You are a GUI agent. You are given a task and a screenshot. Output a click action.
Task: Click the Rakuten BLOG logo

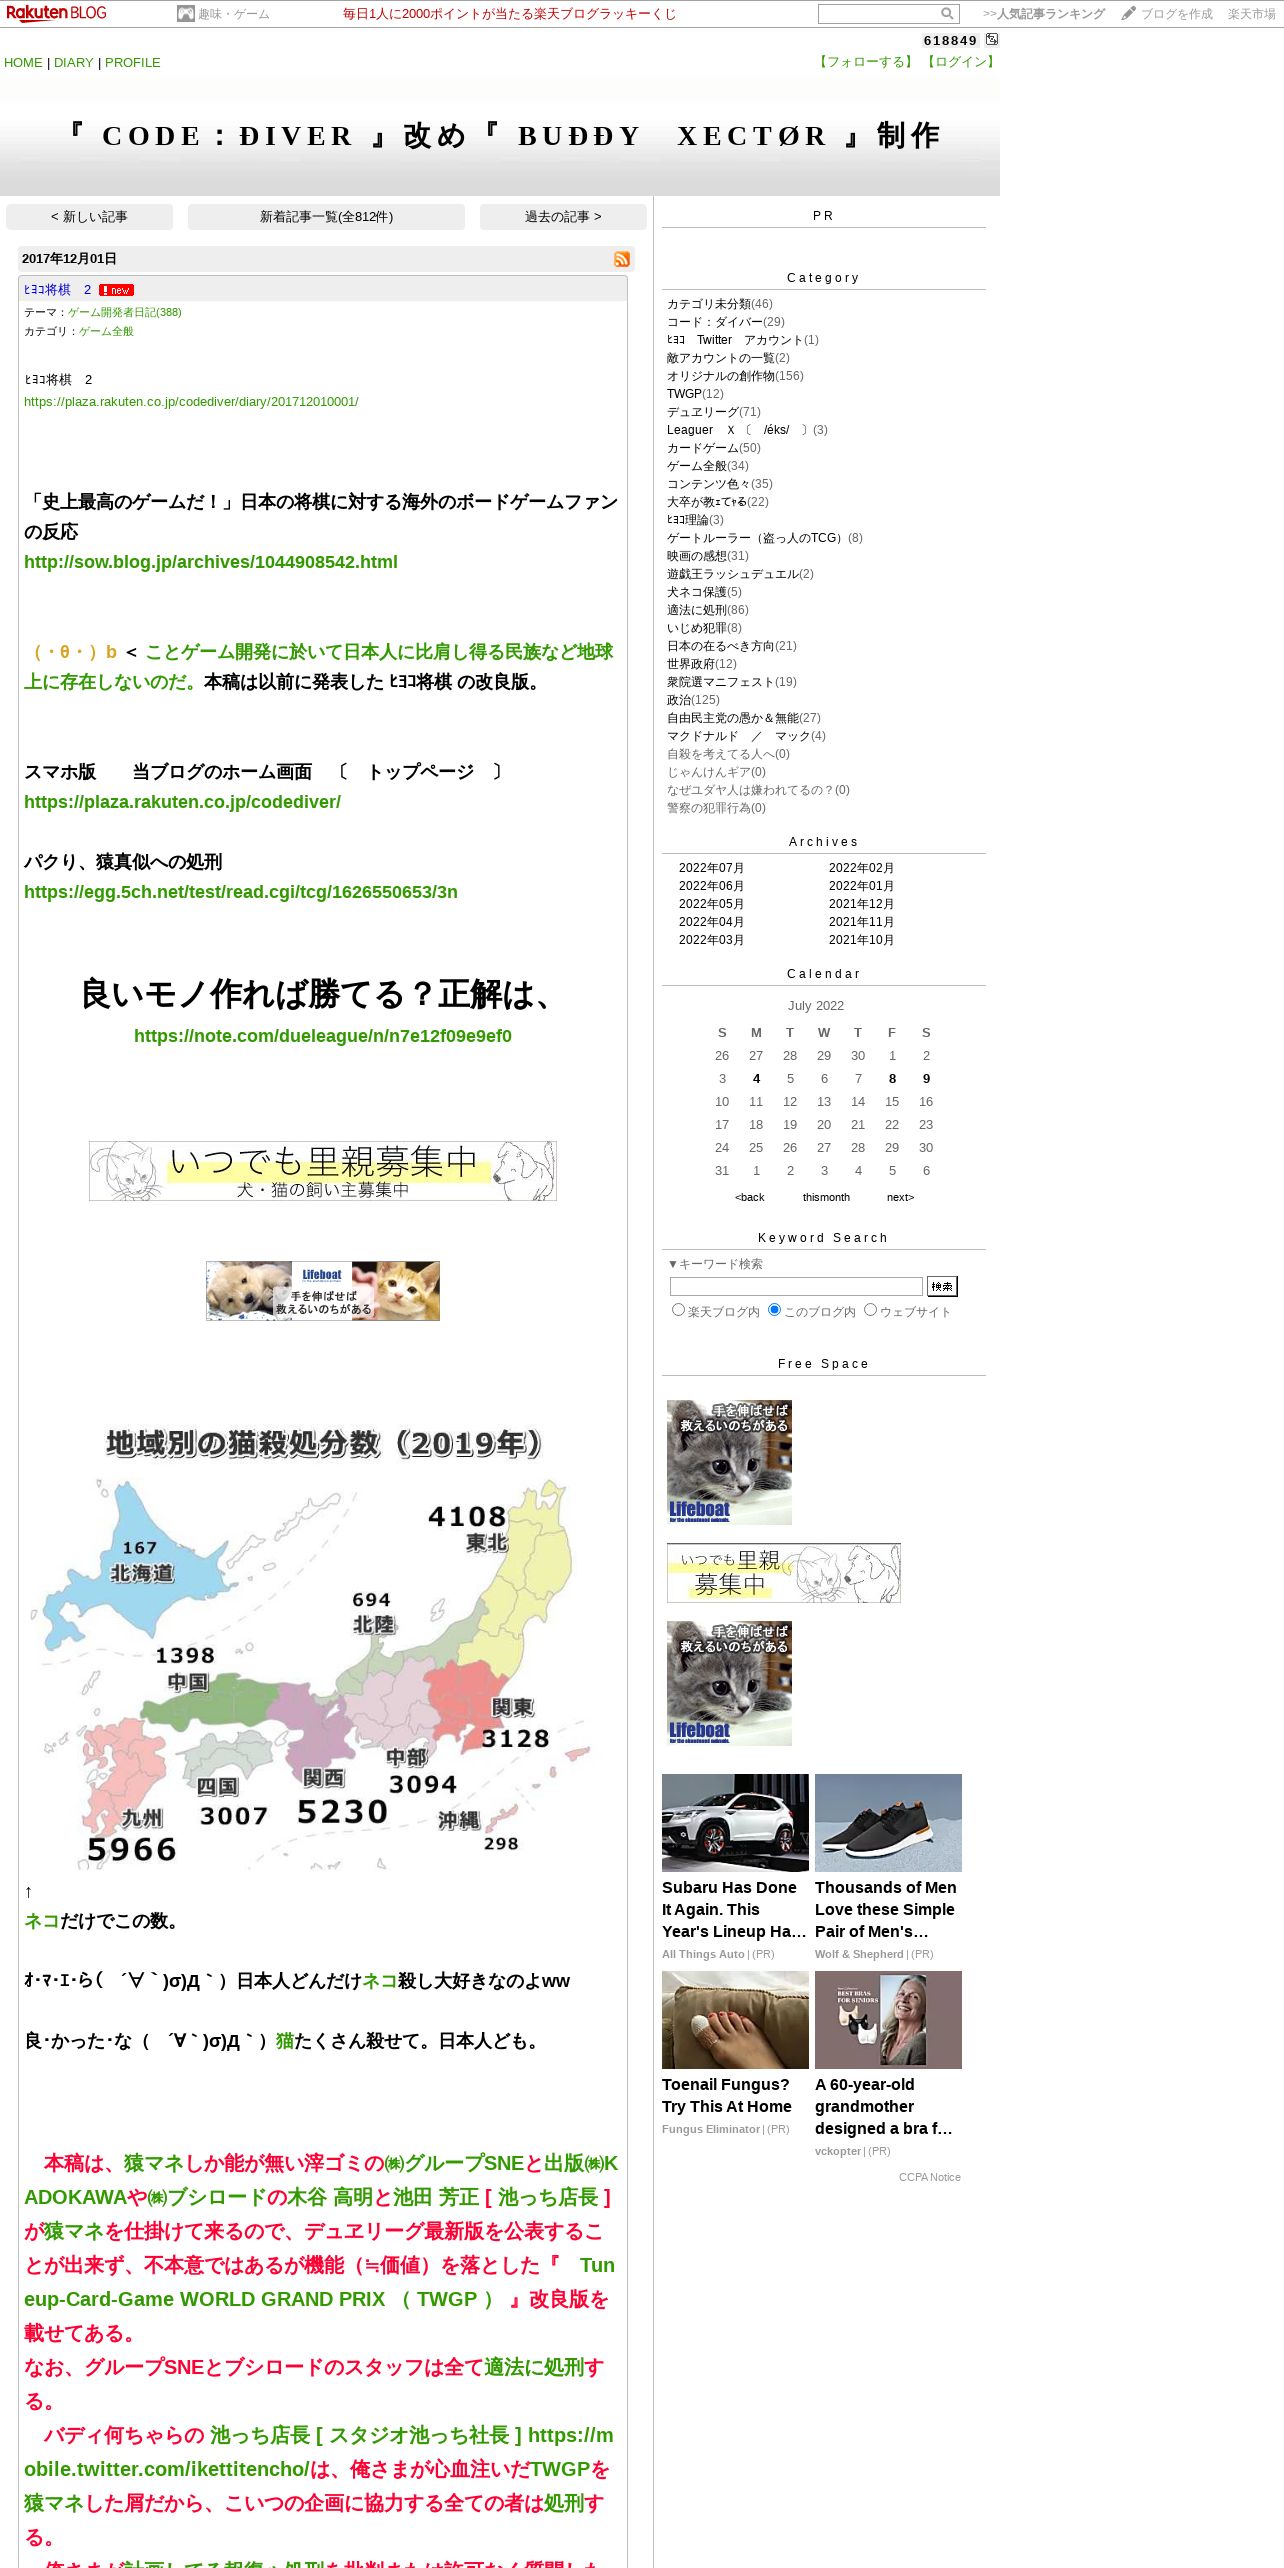coord(56,13)
